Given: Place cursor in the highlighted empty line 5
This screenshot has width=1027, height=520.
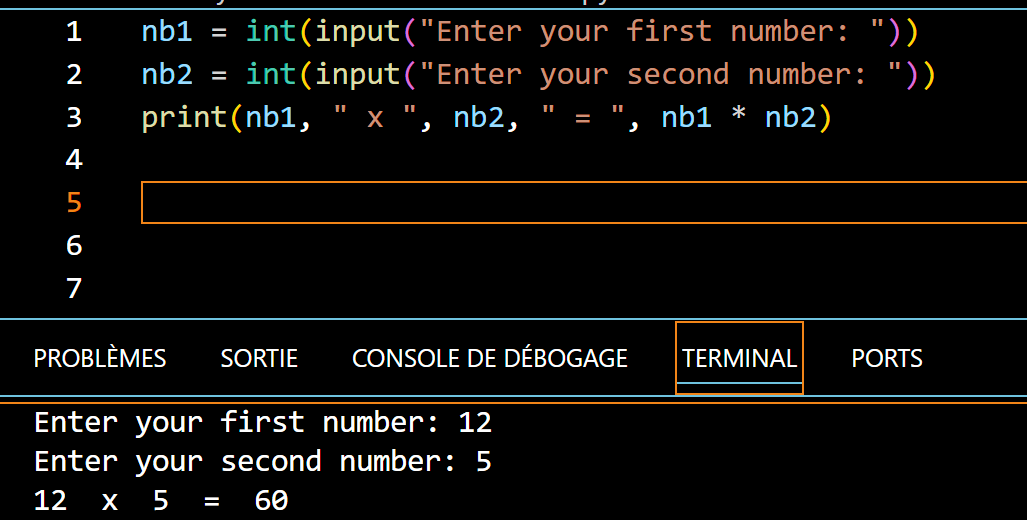Looking at the screenshot, I should point(580,203).
